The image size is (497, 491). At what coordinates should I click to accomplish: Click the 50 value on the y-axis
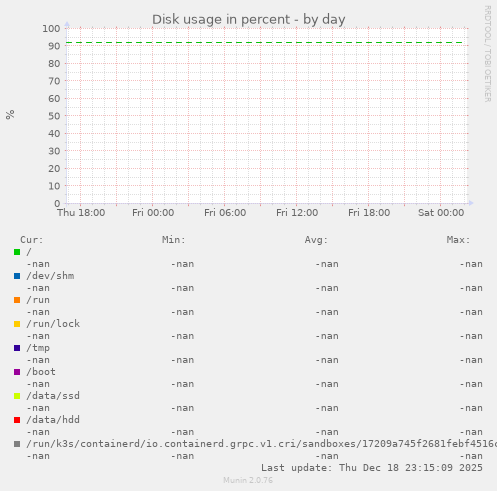tap(54, 116)
